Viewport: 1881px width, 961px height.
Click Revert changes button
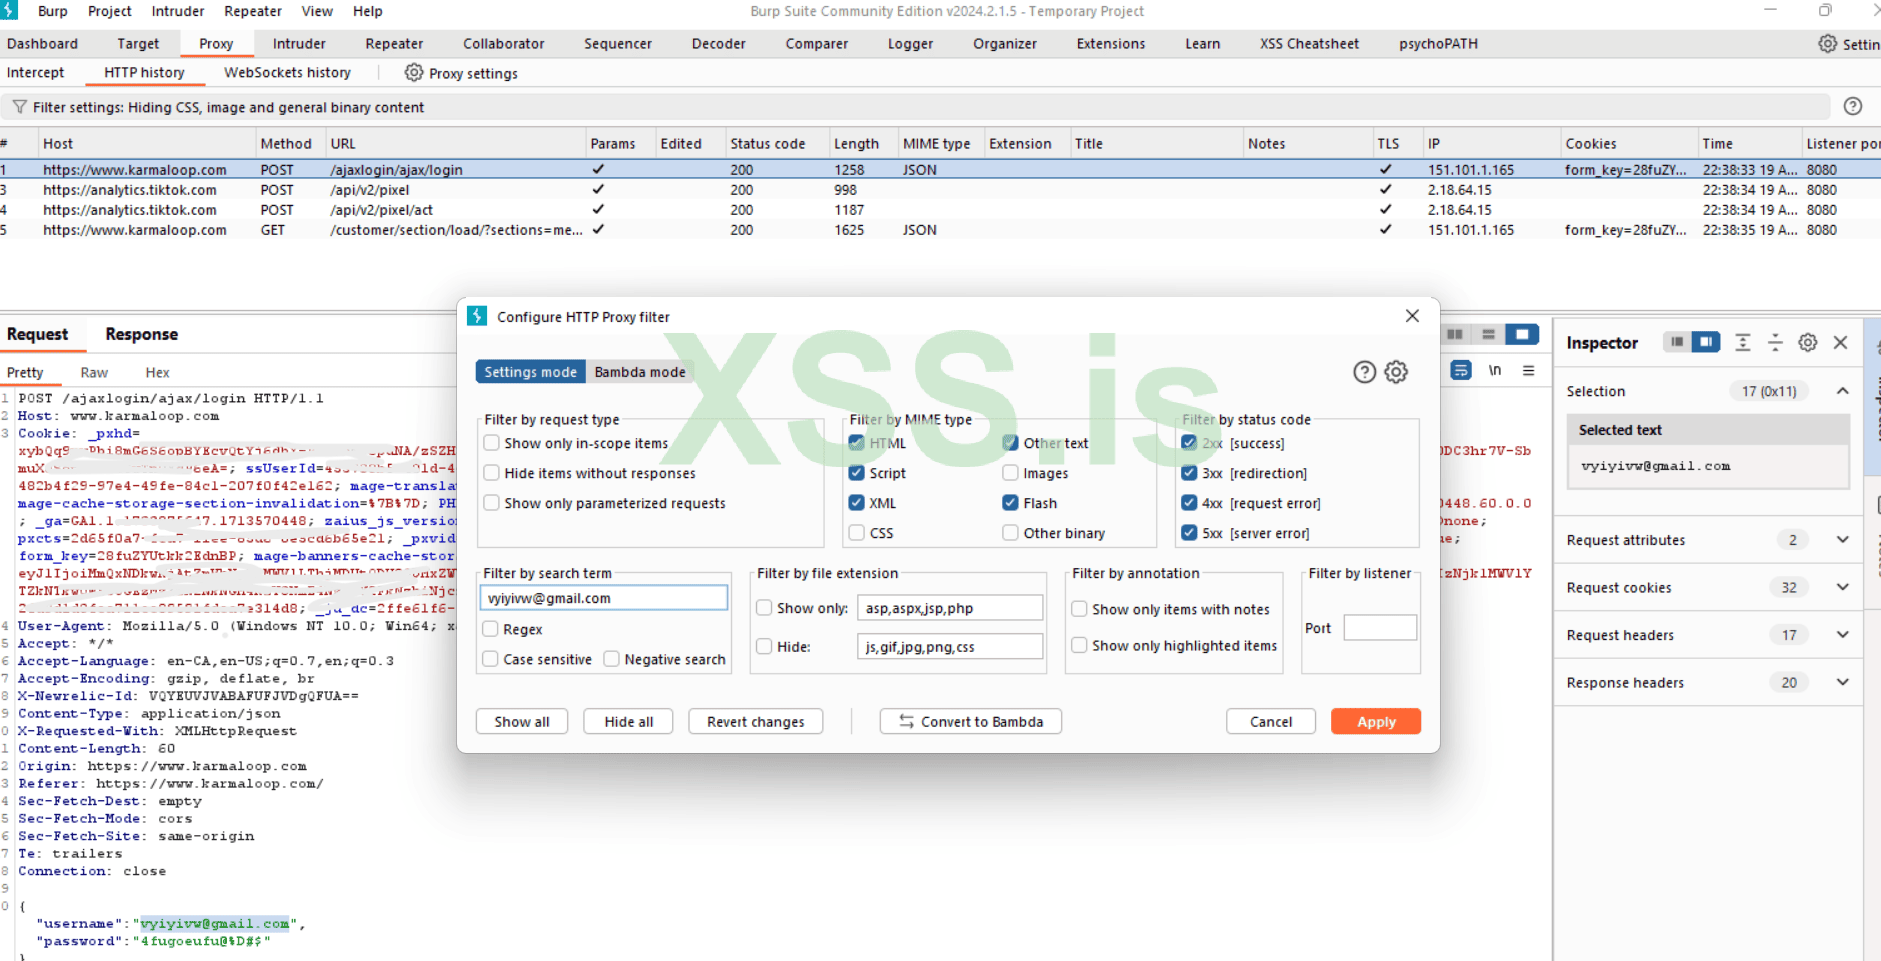click(756, 721)
